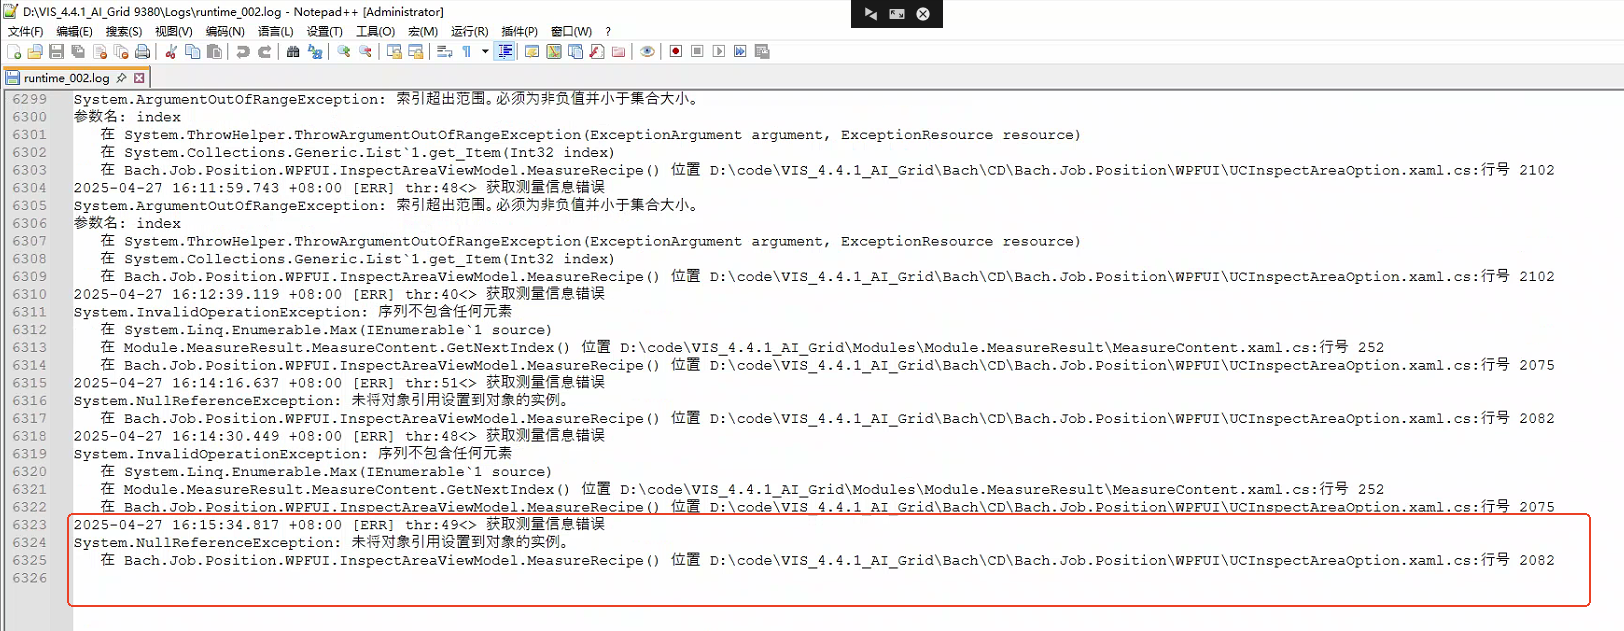This screenshot has width=1624, height=631.
Task: Click line number 6323 in the margin
Action: click(x=30, y=525)
